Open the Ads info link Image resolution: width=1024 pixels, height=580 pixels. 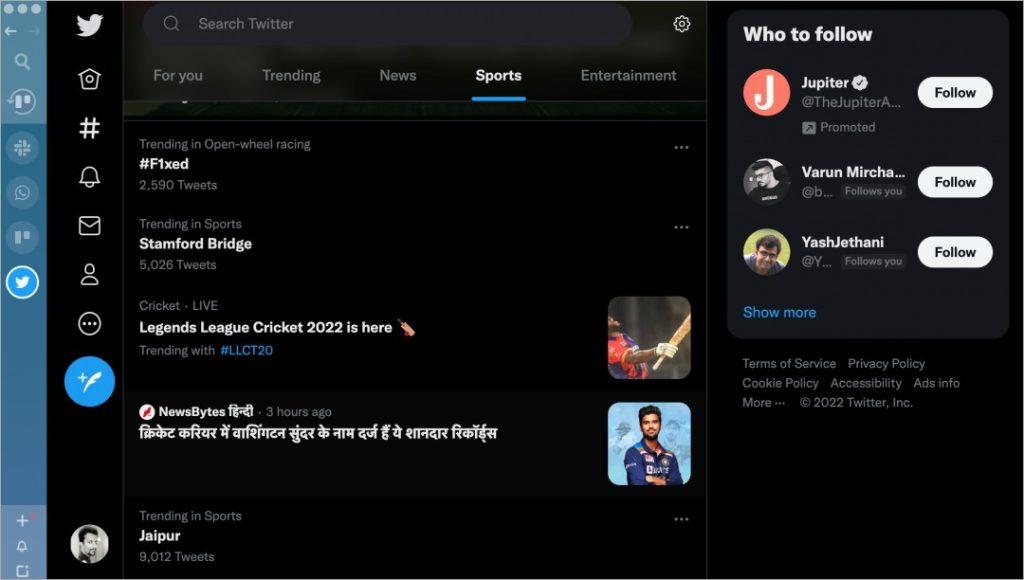click(936, 383)
